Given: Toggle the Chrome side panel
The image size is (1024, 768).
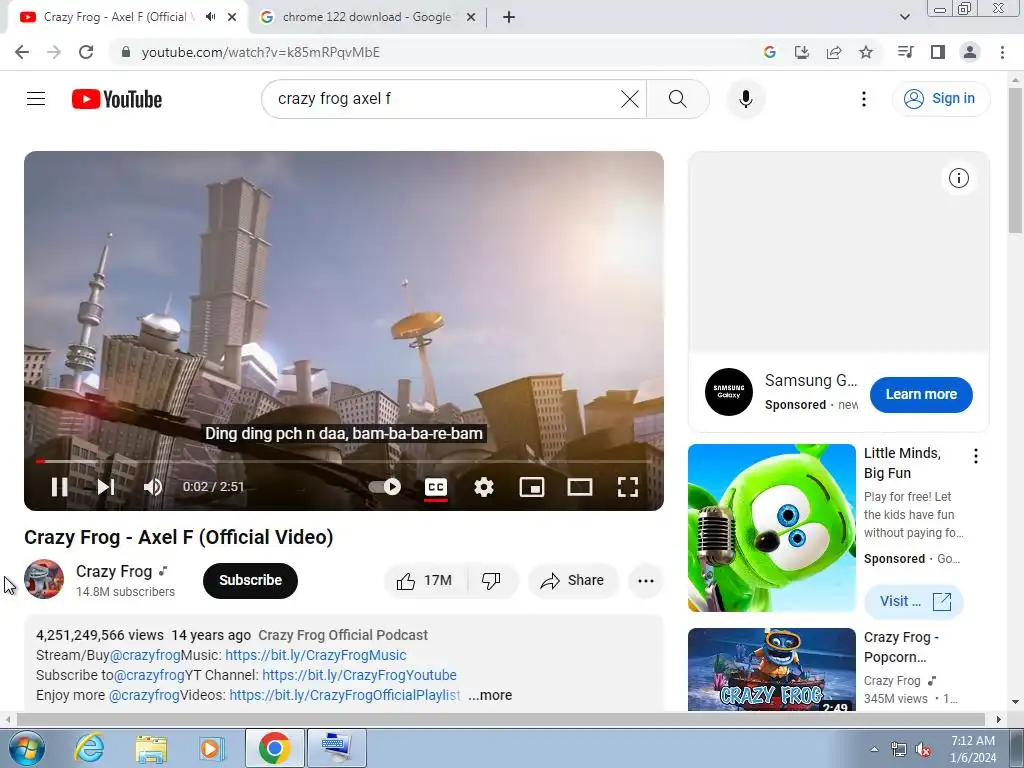Looking at the screenshot, I should [x=938, y=52].
